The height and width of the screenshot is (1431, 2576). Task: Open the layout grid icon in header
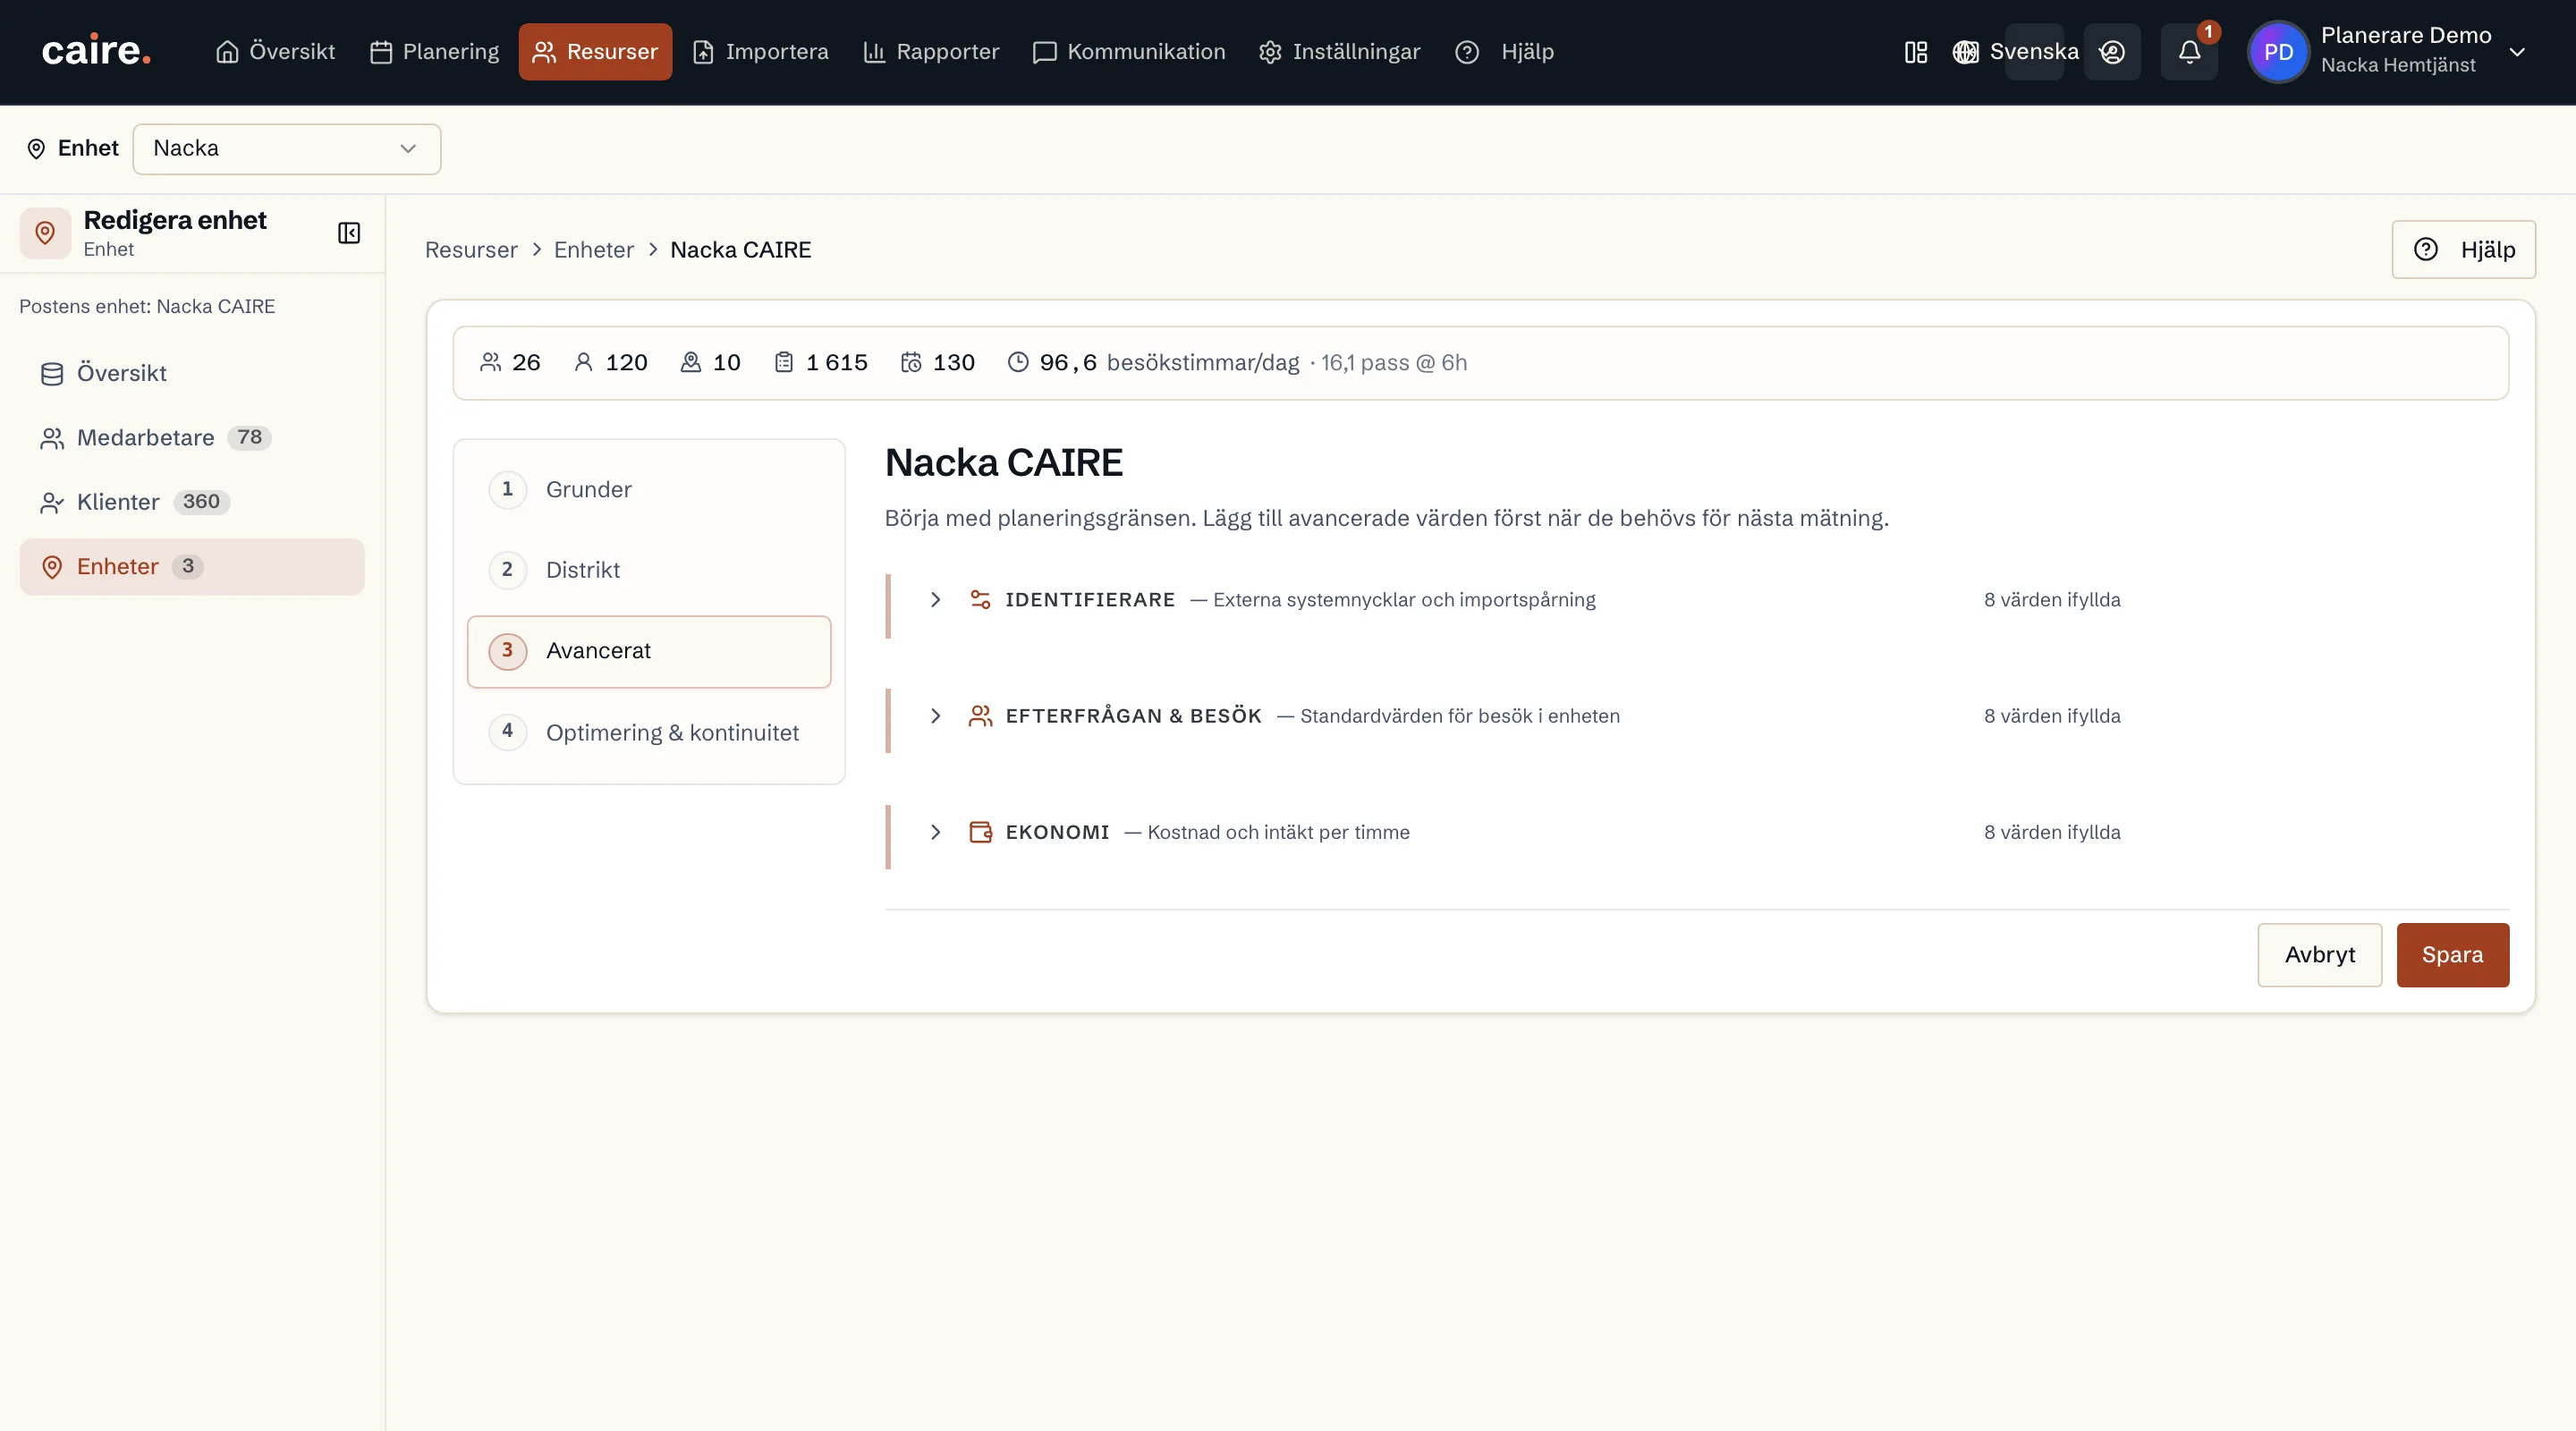pyautogui.click(x=1915, y=52)
